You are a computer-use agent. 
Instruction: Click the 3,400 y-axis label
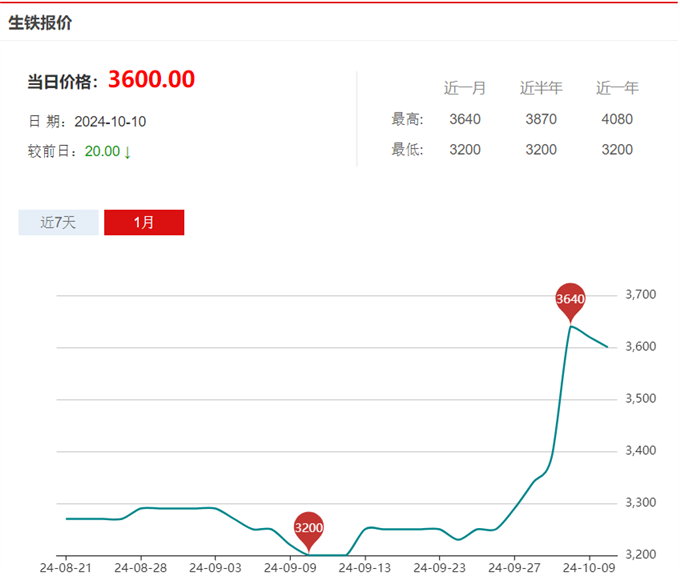coord(640,451)
